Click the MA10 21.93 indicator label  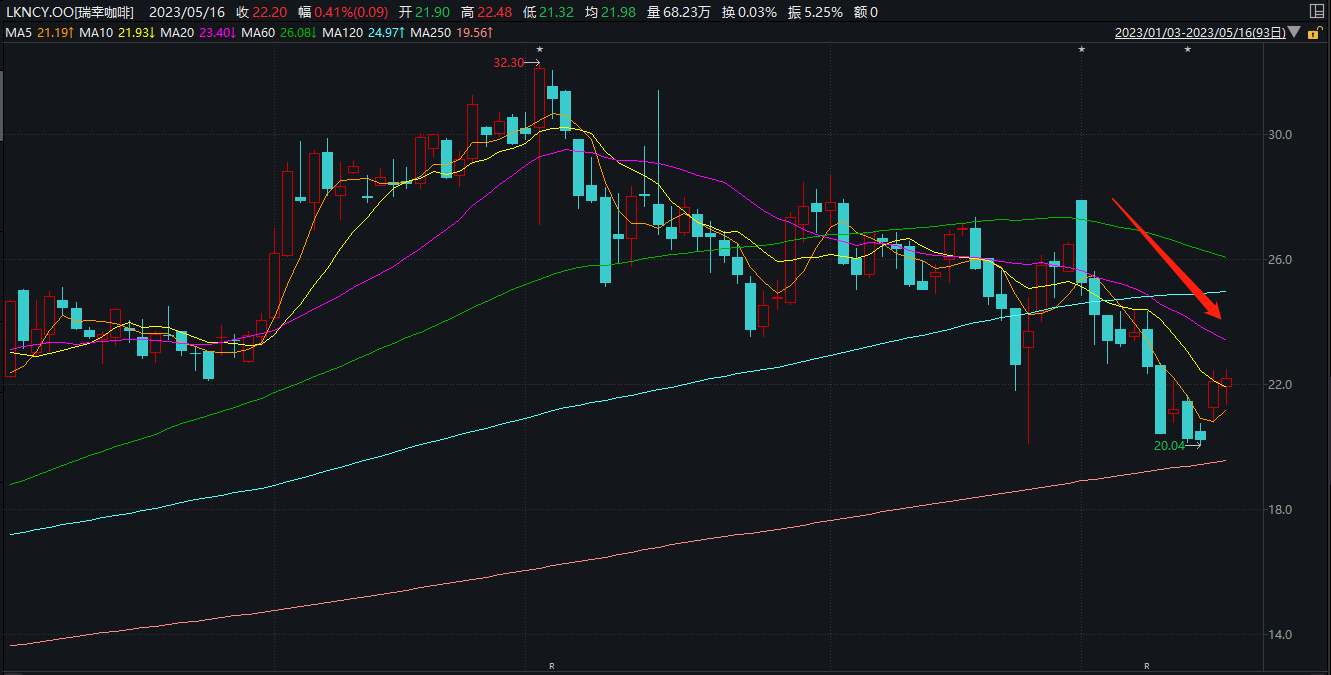coord(118,32)
